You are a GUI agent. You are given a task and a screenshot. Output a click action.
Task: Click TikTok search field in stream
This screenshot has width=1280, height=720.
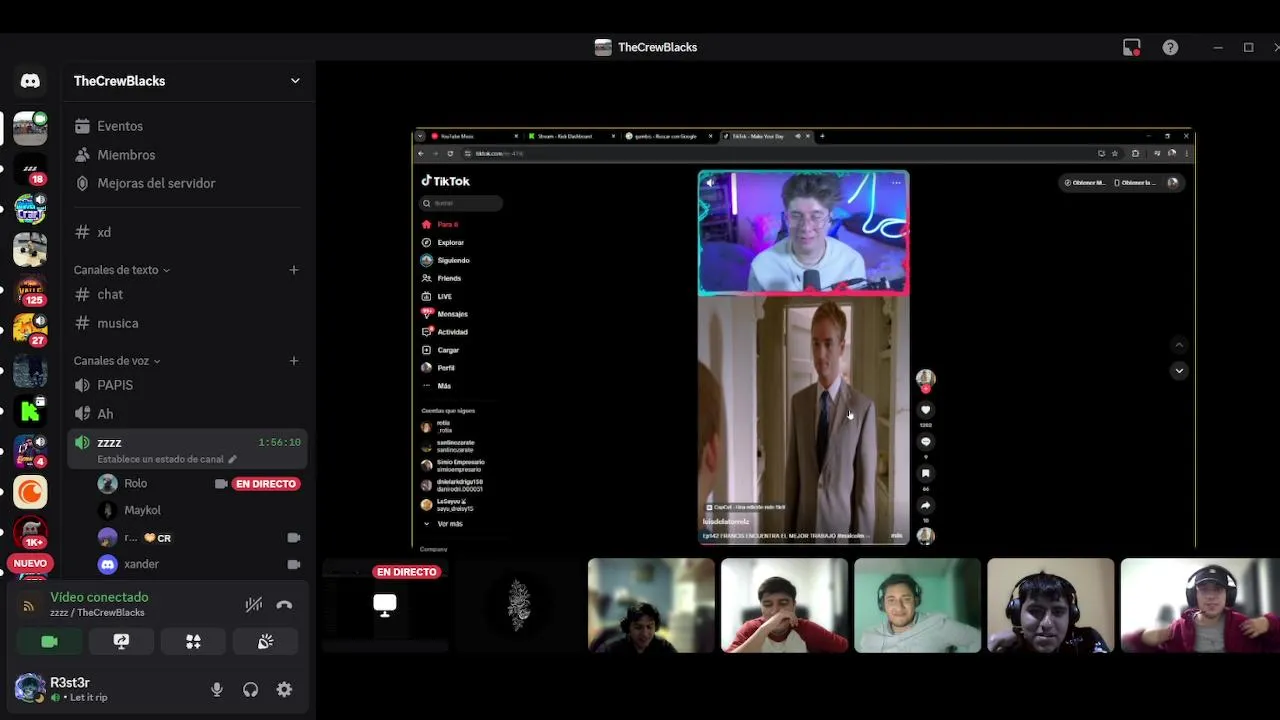tap(461, 203)
